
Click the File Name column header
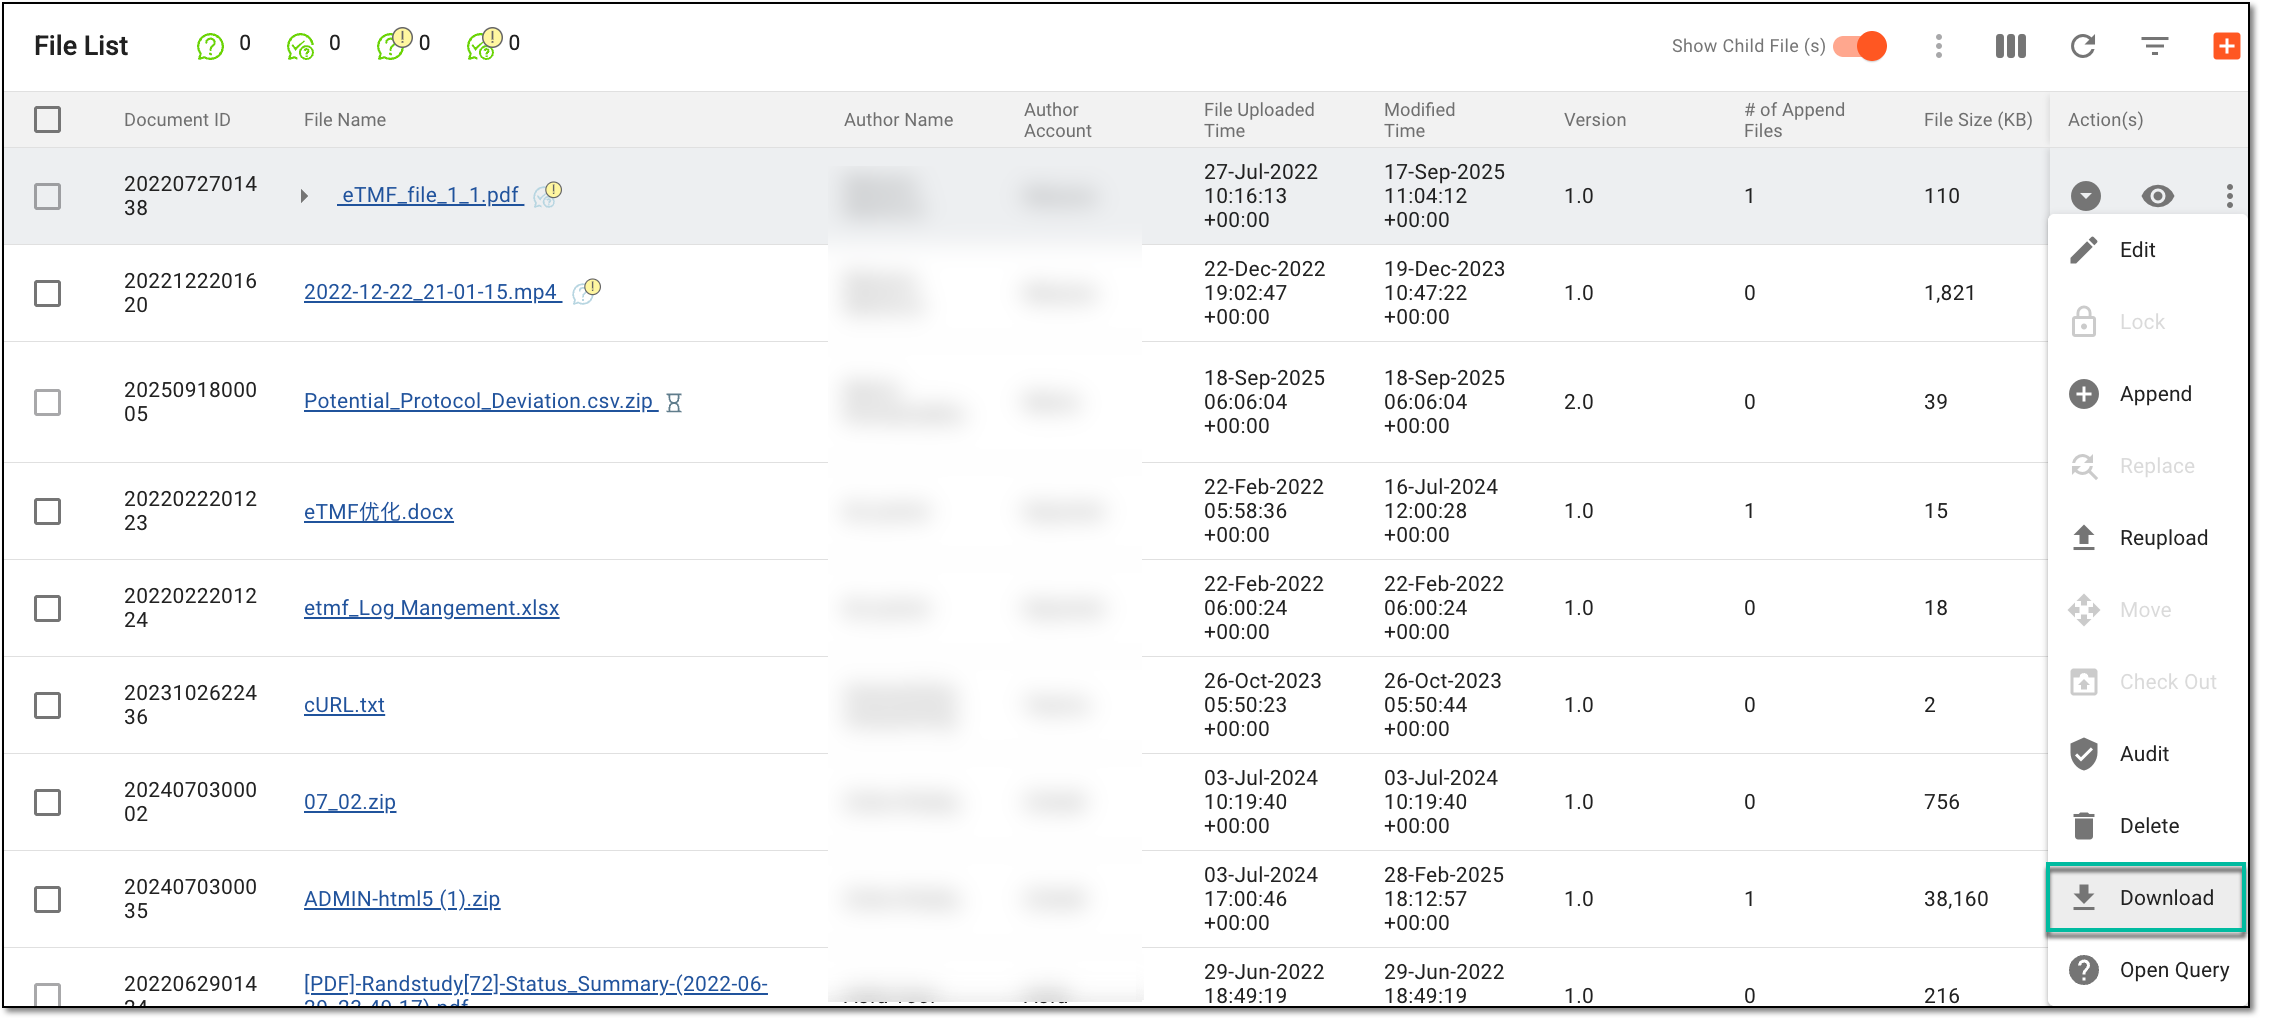click(x=345, y=120)
